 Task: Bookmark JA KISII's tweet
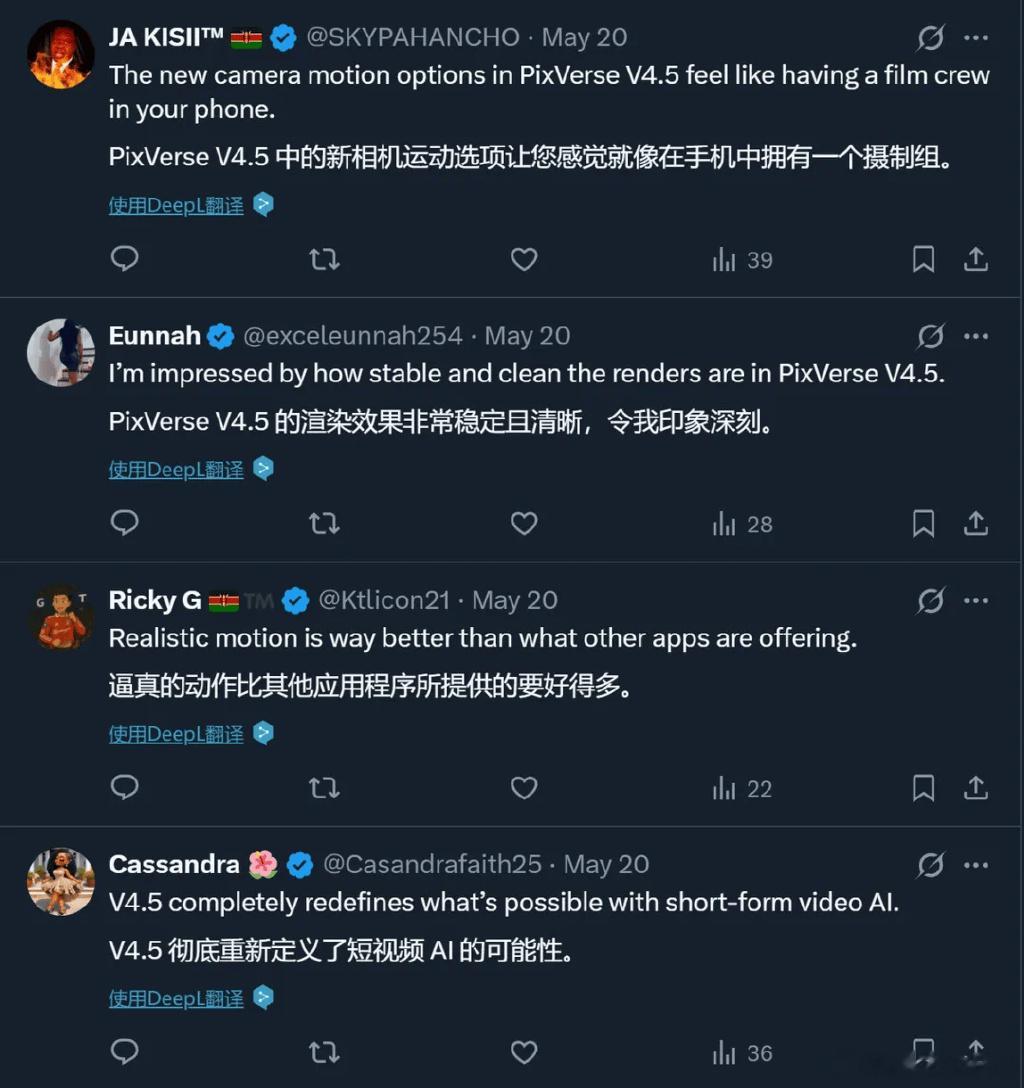(923, 259)
